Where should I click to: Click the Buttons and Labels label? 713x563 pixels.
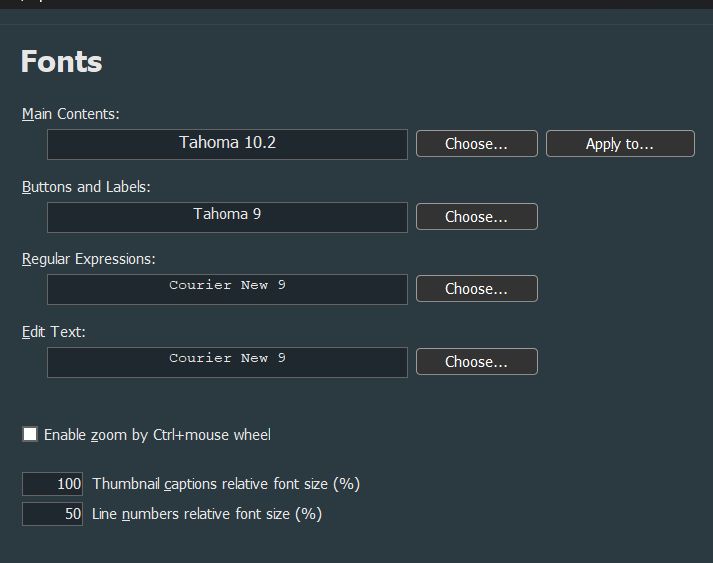(x=86, y=187)
